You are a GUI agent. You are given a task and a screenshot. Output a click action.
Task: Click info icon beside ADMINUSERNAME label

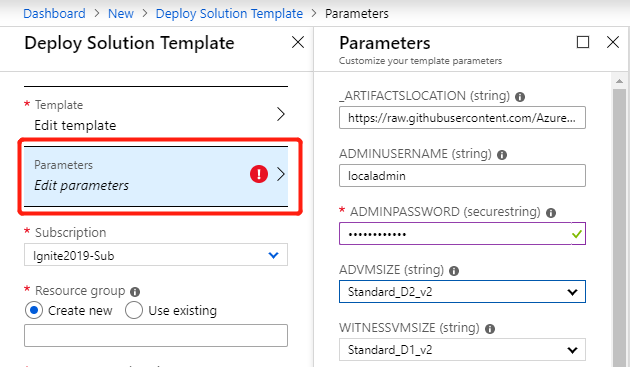[x=502, y=155]
